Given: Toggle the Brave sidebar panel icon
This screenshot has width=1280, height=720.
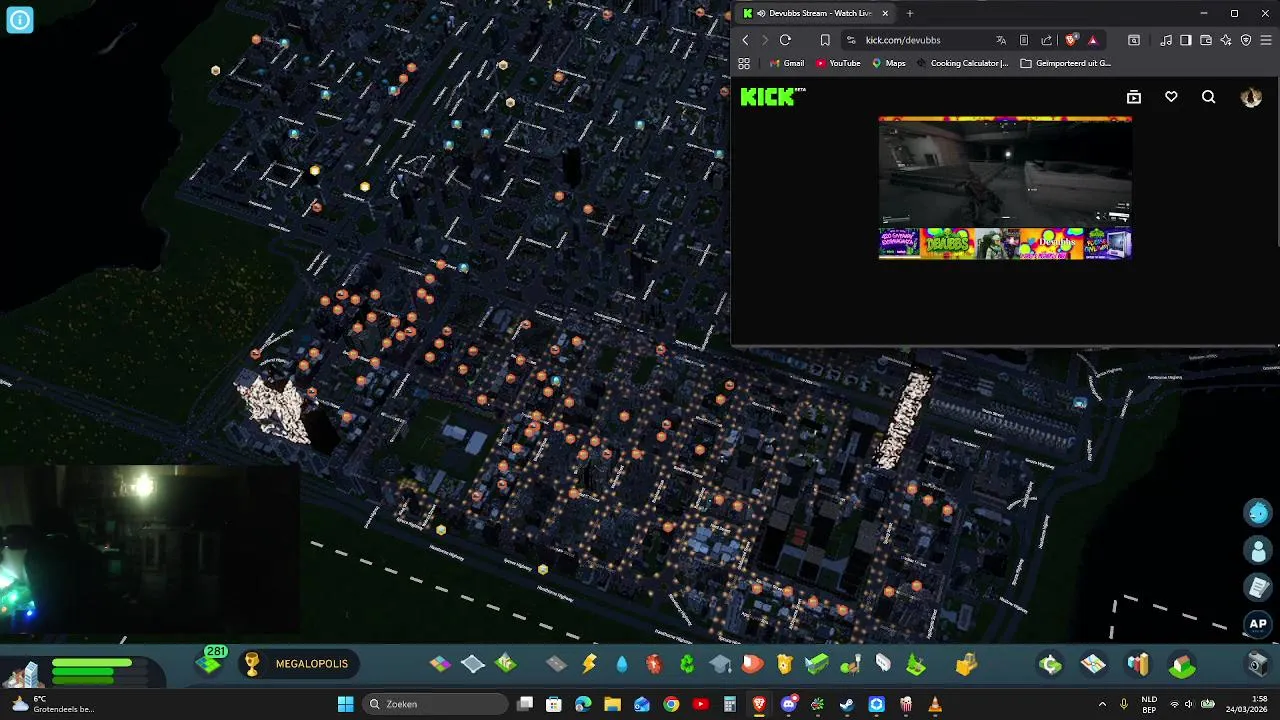Looking at the screenshot, I should click(x=1186, y=40).
